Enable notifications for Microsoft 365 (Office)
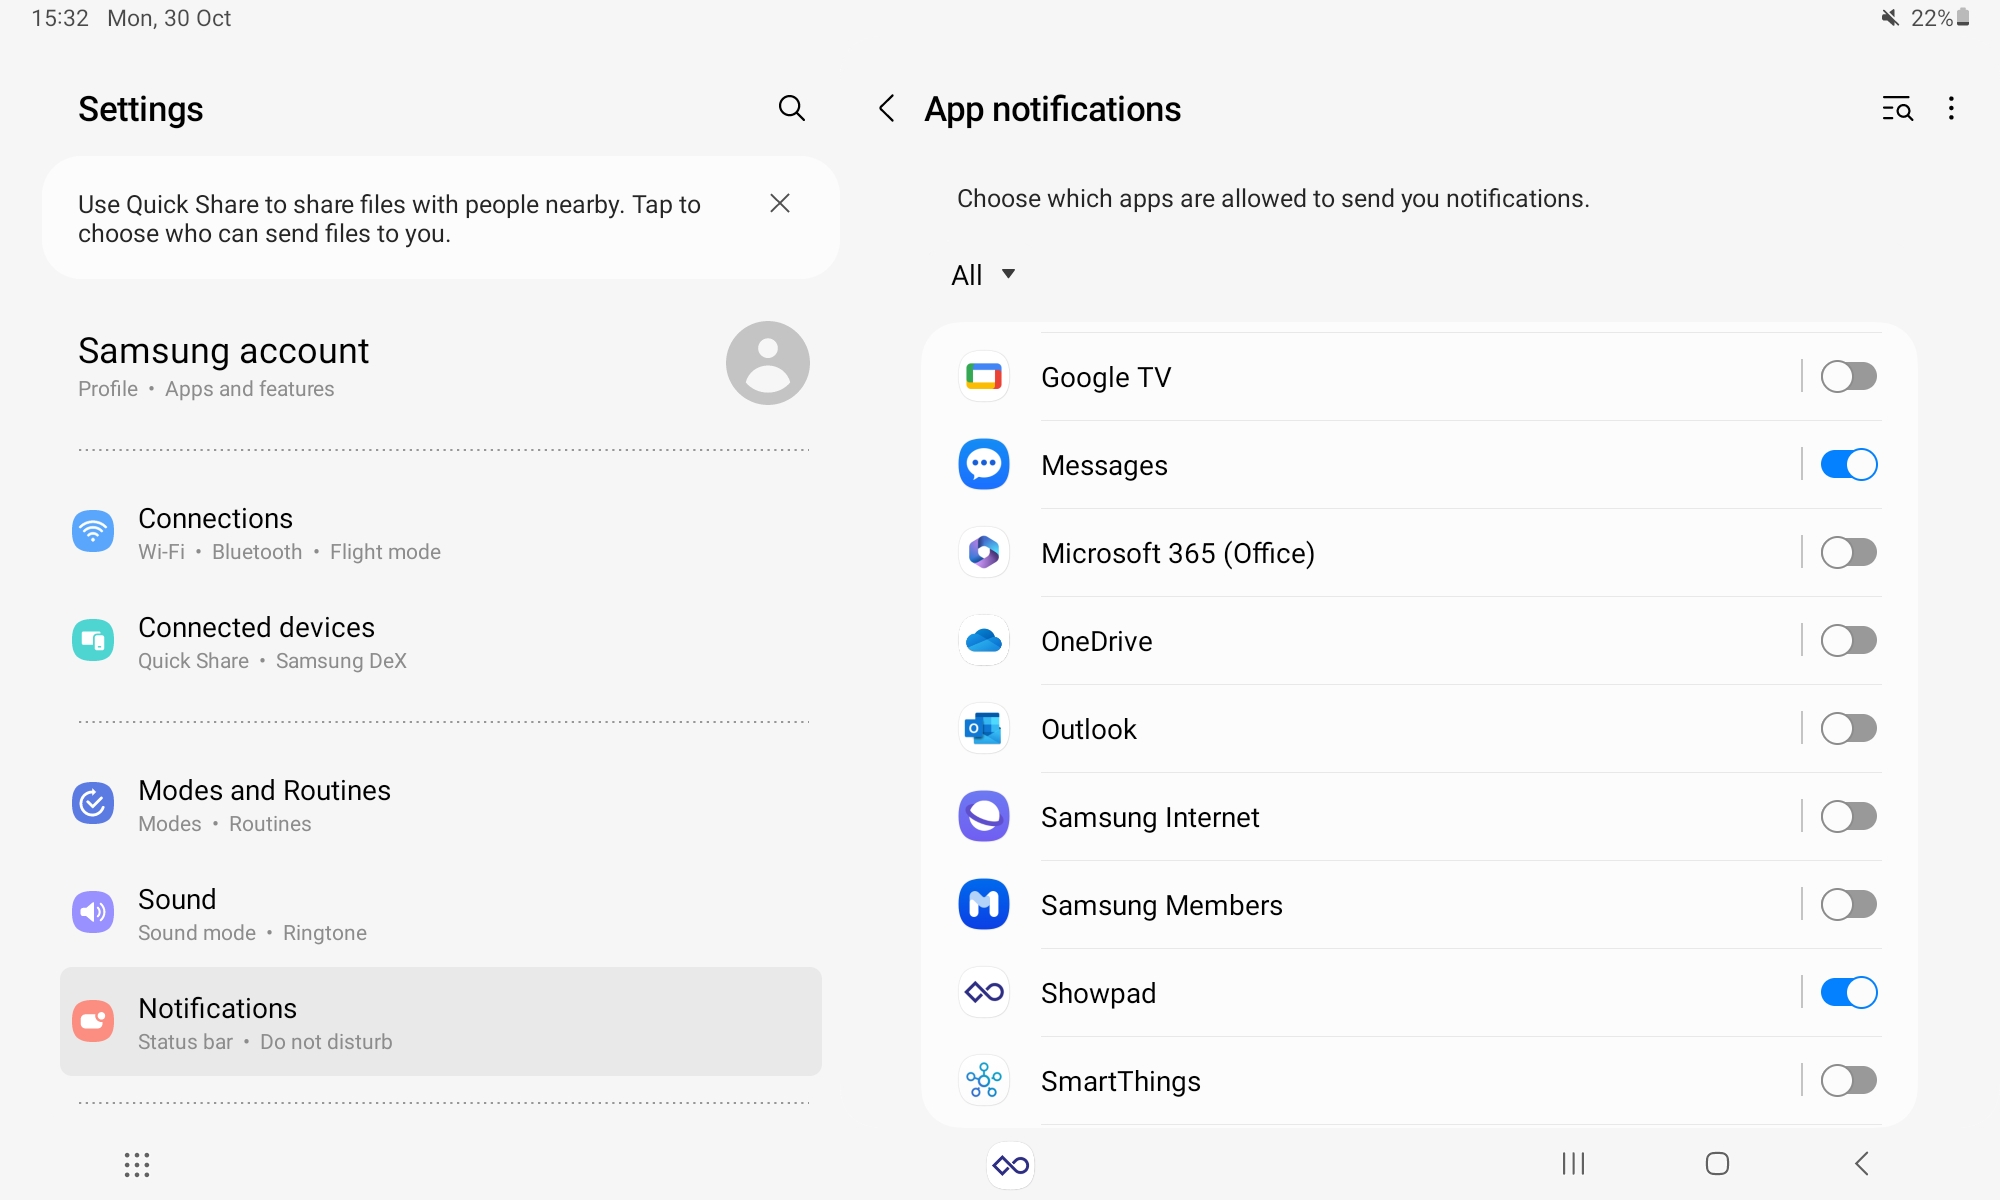Screen dimensions: 2000x1200 click(1847, 552)
